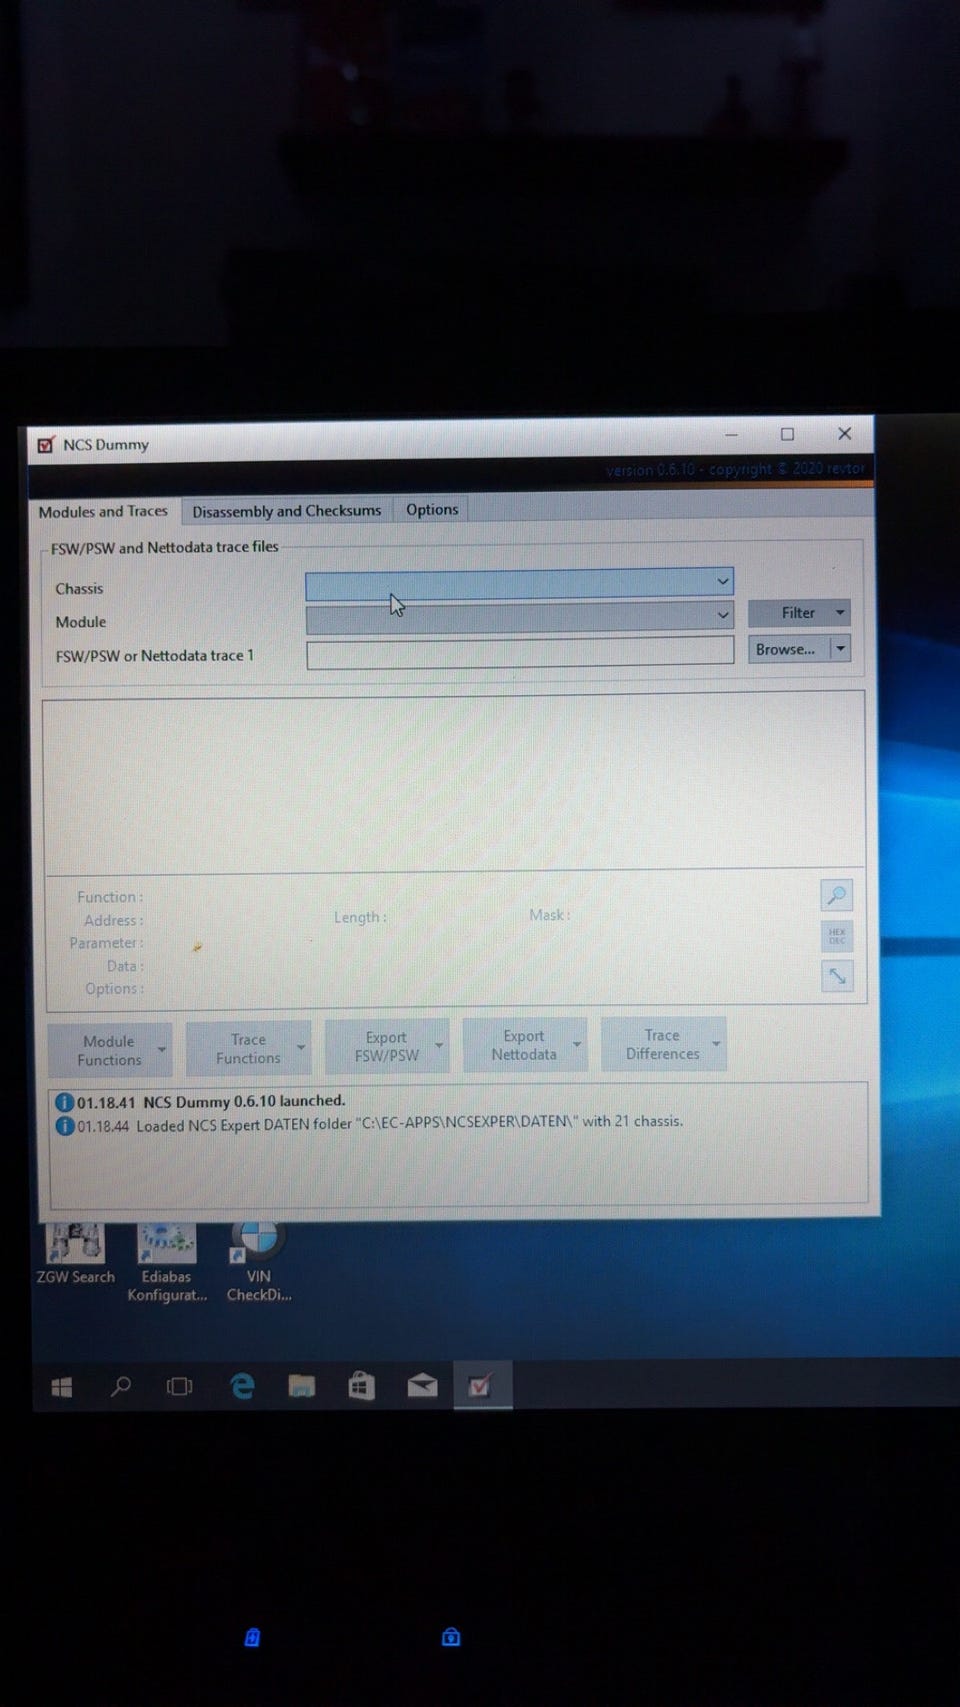The height and width of the screenshot is (1707, 960).
Task: Click the 'Loaded NCS Expert DATEN folder' log entry
Action: 370,1123
